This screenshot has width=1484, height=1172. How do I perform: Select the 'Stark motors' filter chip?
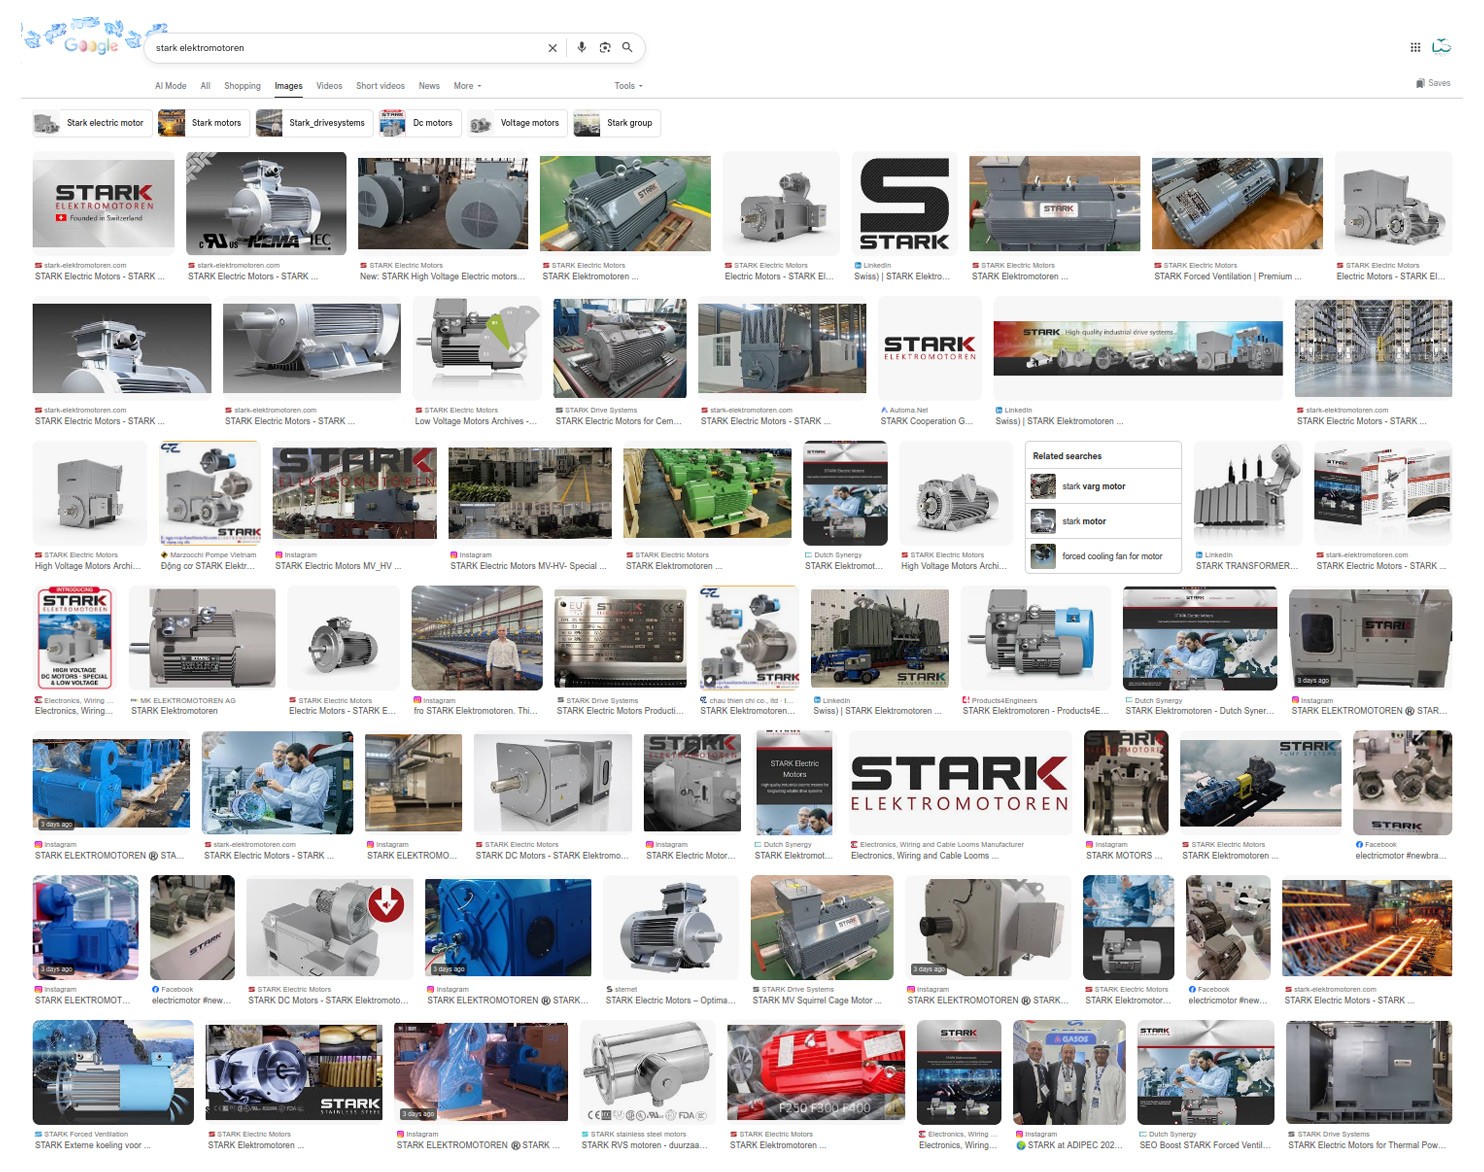203,123
